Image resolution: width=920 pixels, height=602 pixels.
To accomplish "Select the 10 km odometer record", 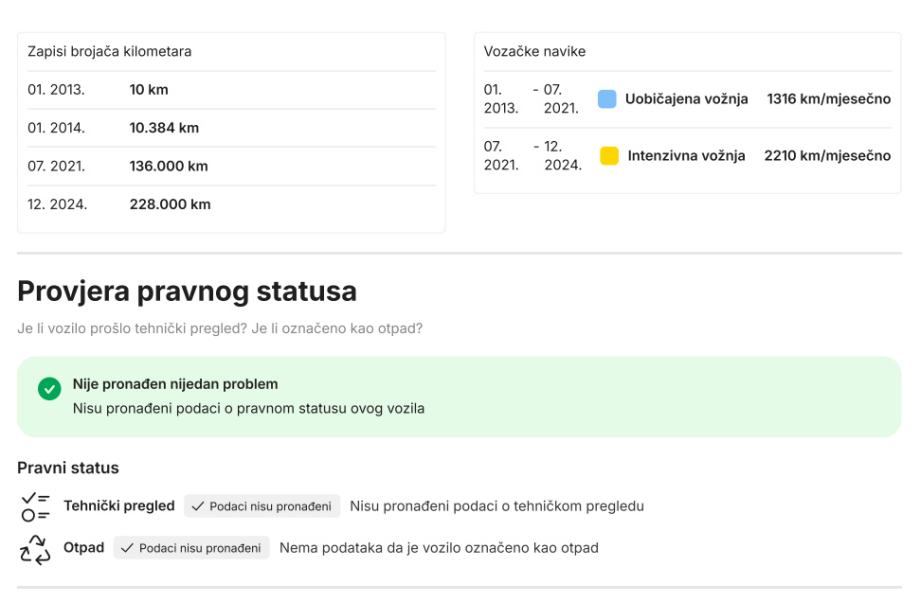I will [149, 90].
